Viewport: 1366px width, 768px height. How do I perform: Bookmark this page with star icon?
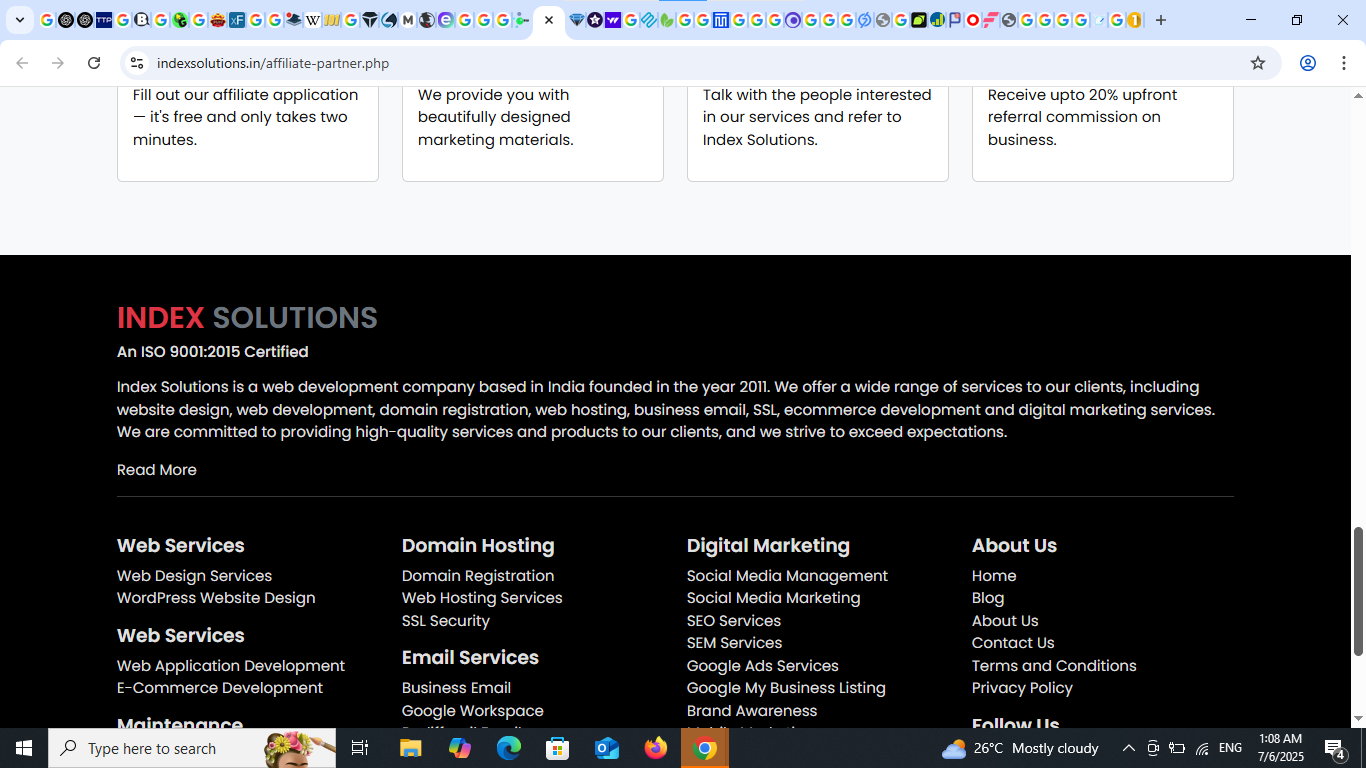coord(1258,63)
